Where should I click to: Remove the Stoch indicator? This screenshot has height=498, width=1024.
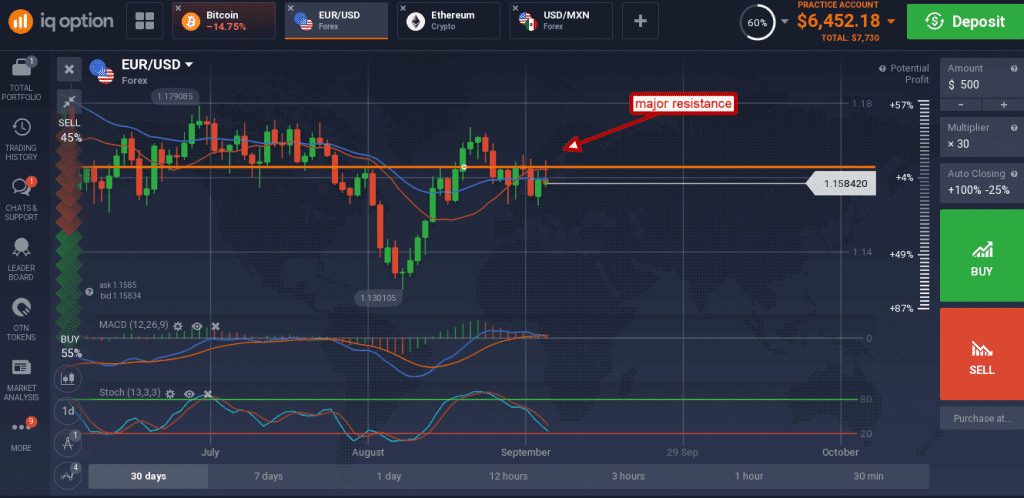[x=208, y=394]
